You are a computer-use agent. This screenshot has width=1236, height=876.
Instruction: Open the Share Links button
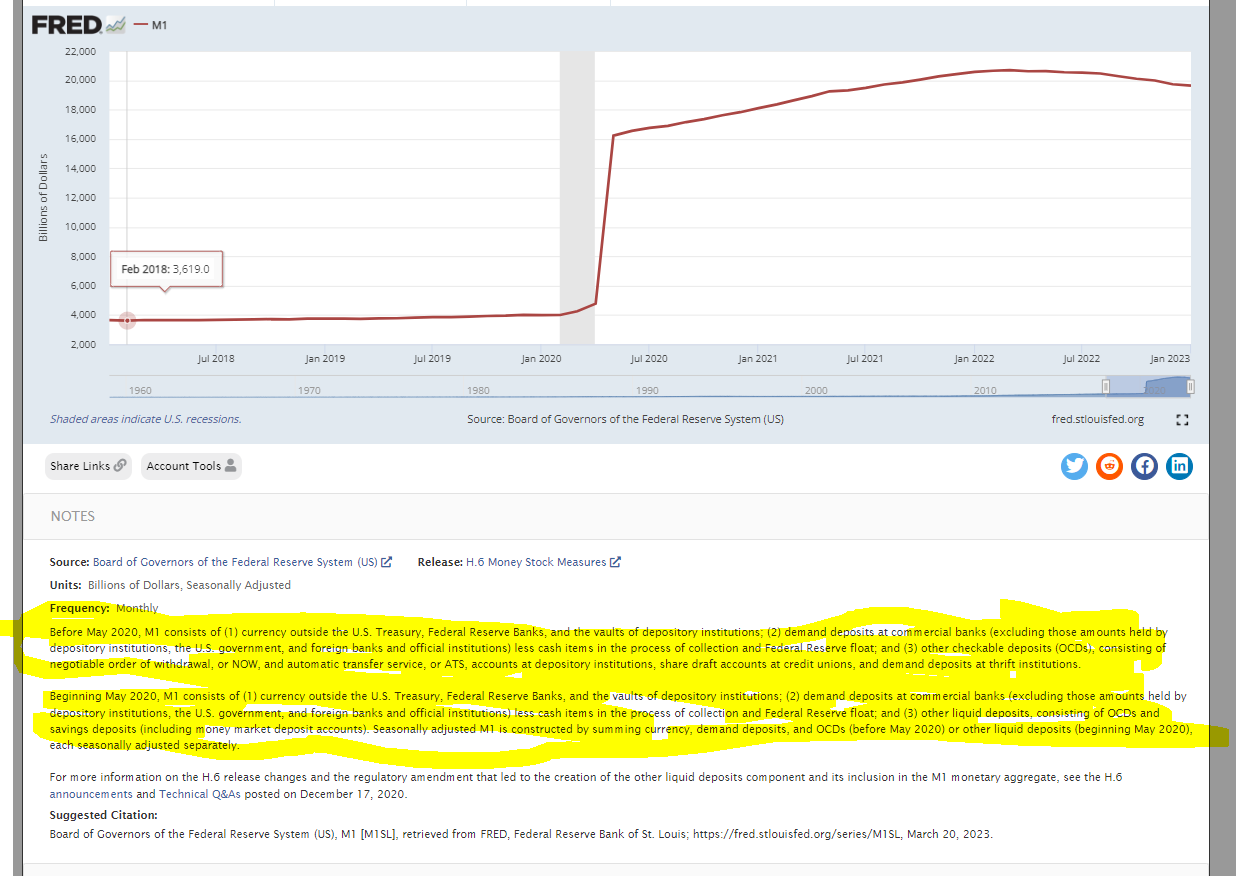coord(88,466)
